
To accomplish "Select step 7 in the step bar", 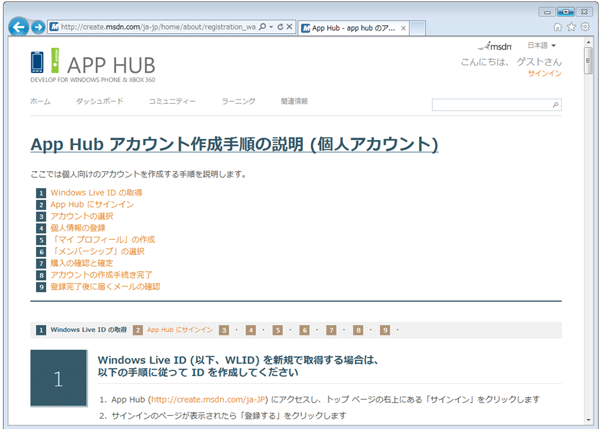I will point(331,330).
